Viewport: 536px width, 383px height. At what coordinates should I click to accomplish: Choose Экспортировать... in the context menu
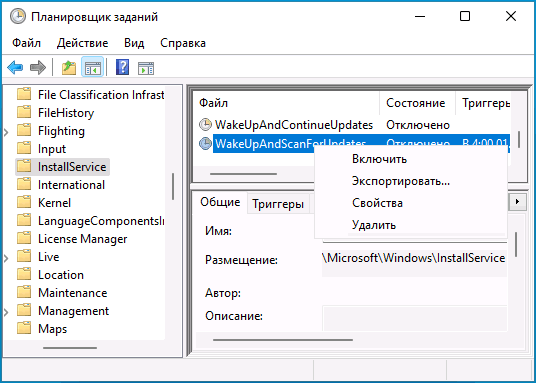coord(411,181)
